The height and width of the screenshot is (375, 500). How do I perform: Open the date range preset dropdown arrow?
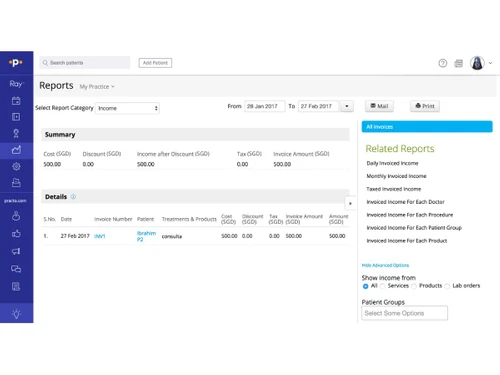coord(347,106)
